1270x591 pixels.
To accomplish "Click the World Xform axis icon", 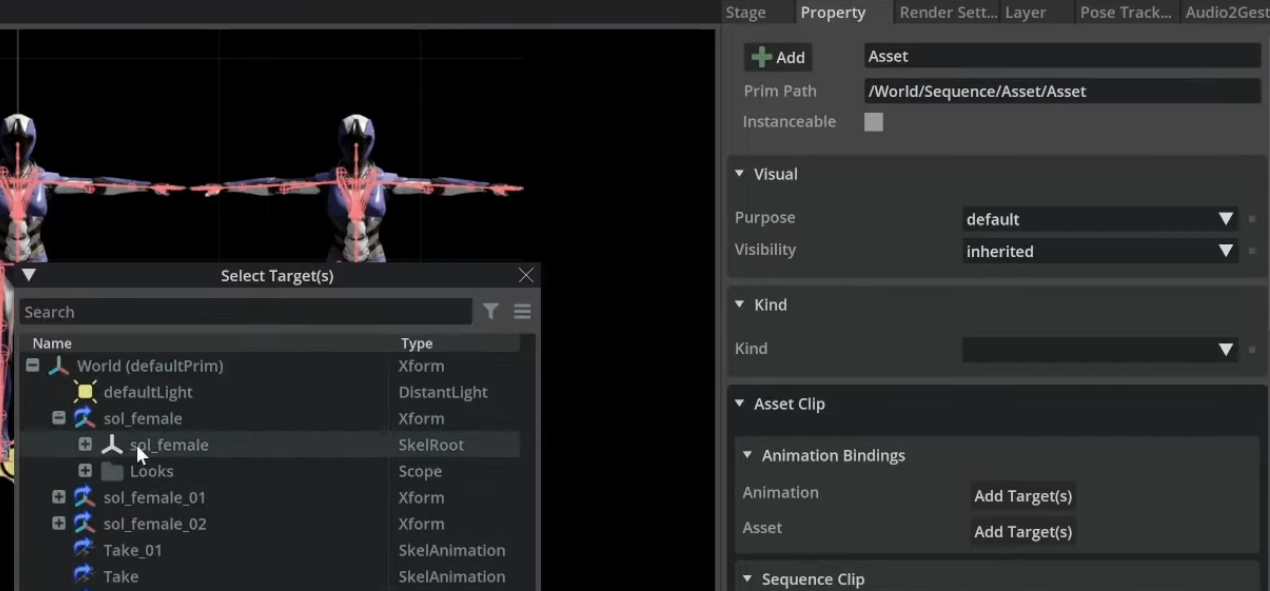I will pyautogui.click(x=59, y=366).
